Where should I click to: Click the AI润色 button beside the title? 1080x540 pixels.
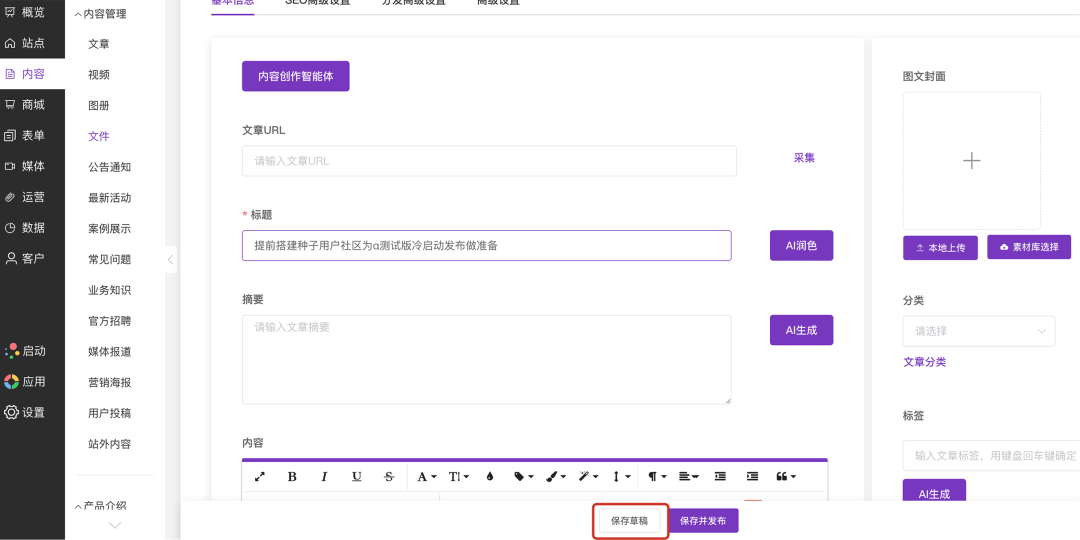(x=800, y=246)
